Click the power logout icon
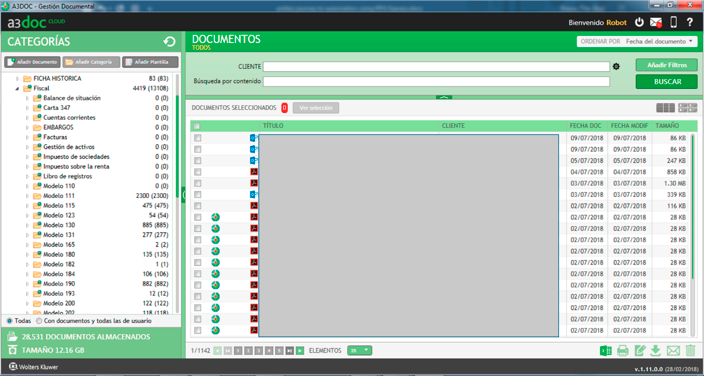Viewport: 704px width, 376px height. 639,22
